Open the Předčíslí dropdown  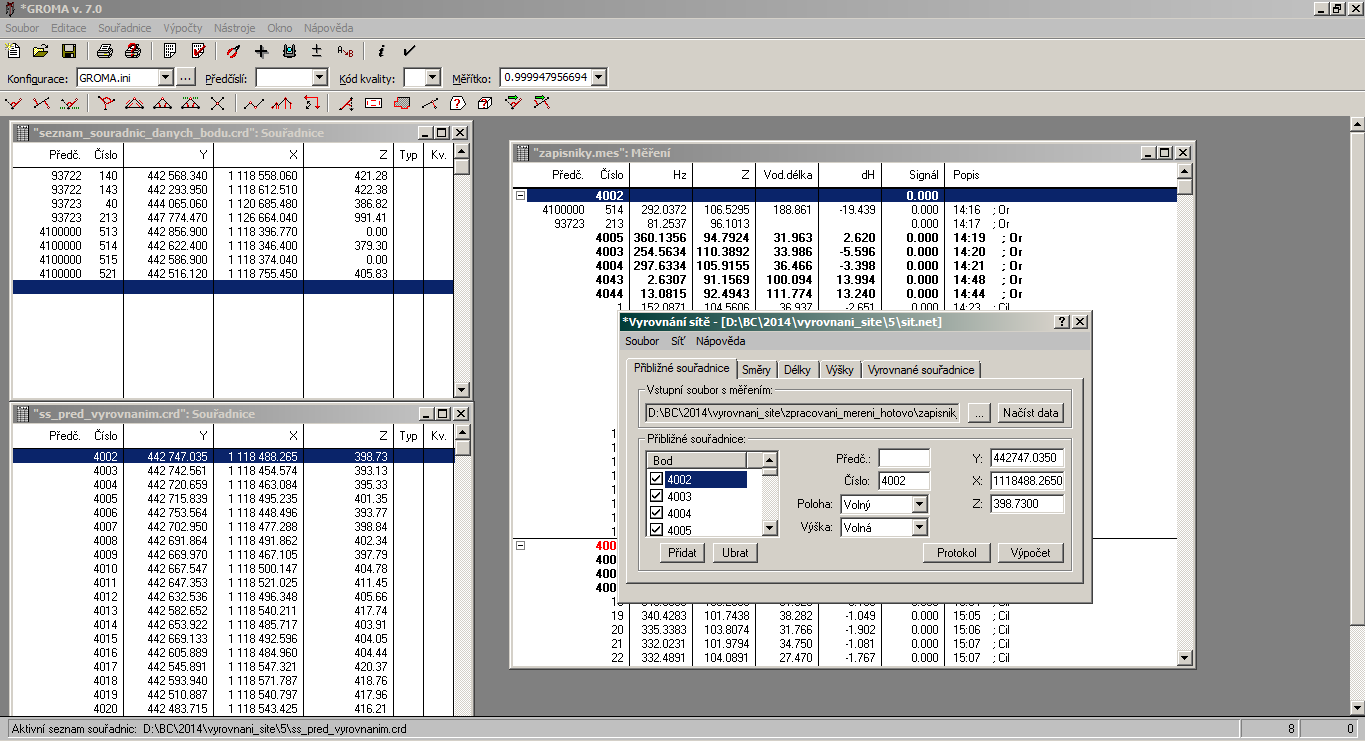tap(320, 77)
